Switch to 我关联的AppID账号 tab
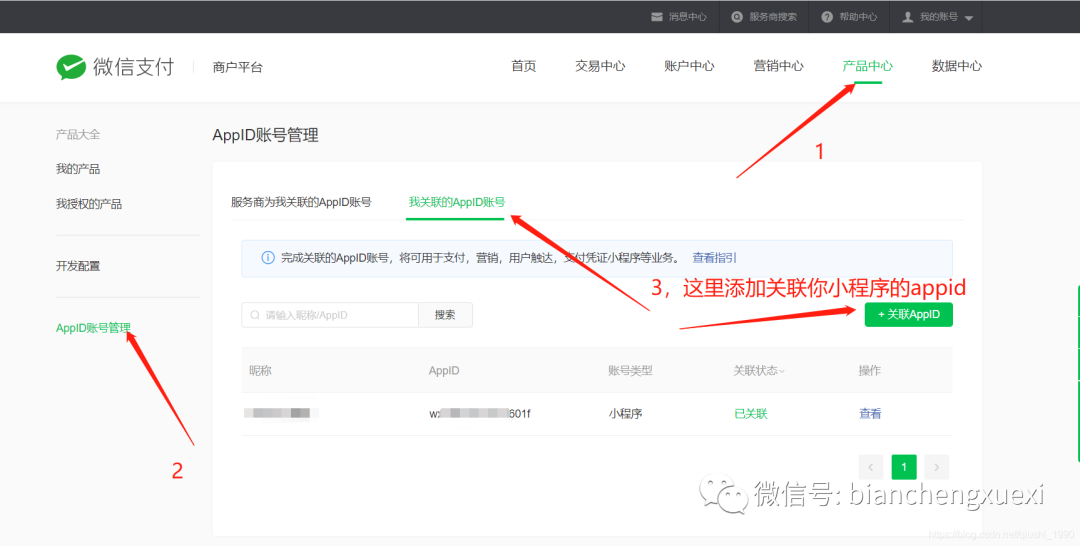The image size is (1080, 546). [x=457, y=202]
